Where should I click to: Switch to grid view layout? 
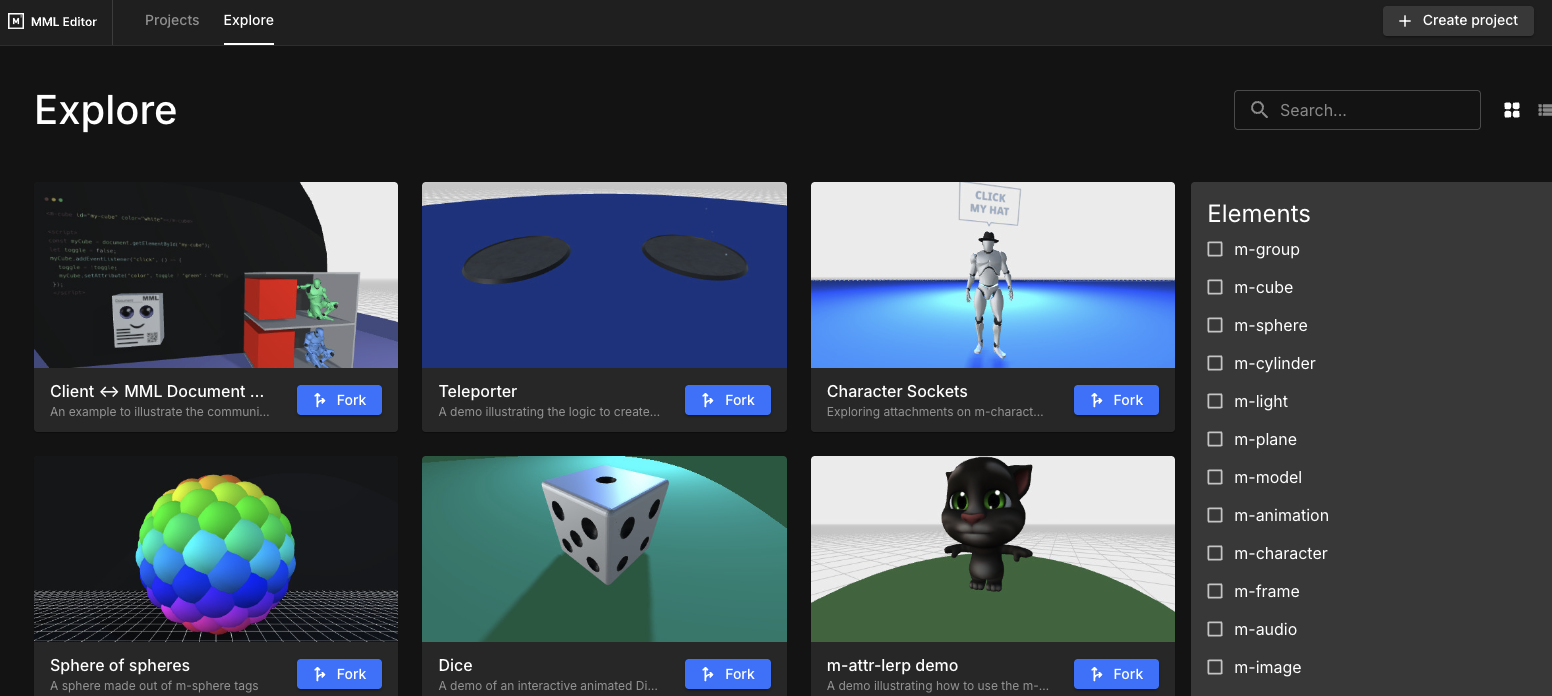click(x=1511, y=110)
